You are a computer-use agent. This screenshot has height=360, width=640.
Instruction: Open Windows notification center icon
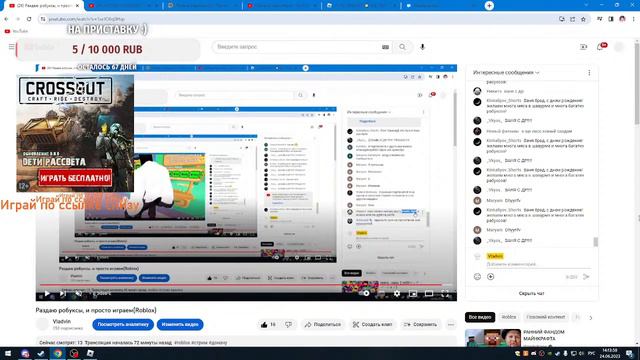tap(630, 353)
